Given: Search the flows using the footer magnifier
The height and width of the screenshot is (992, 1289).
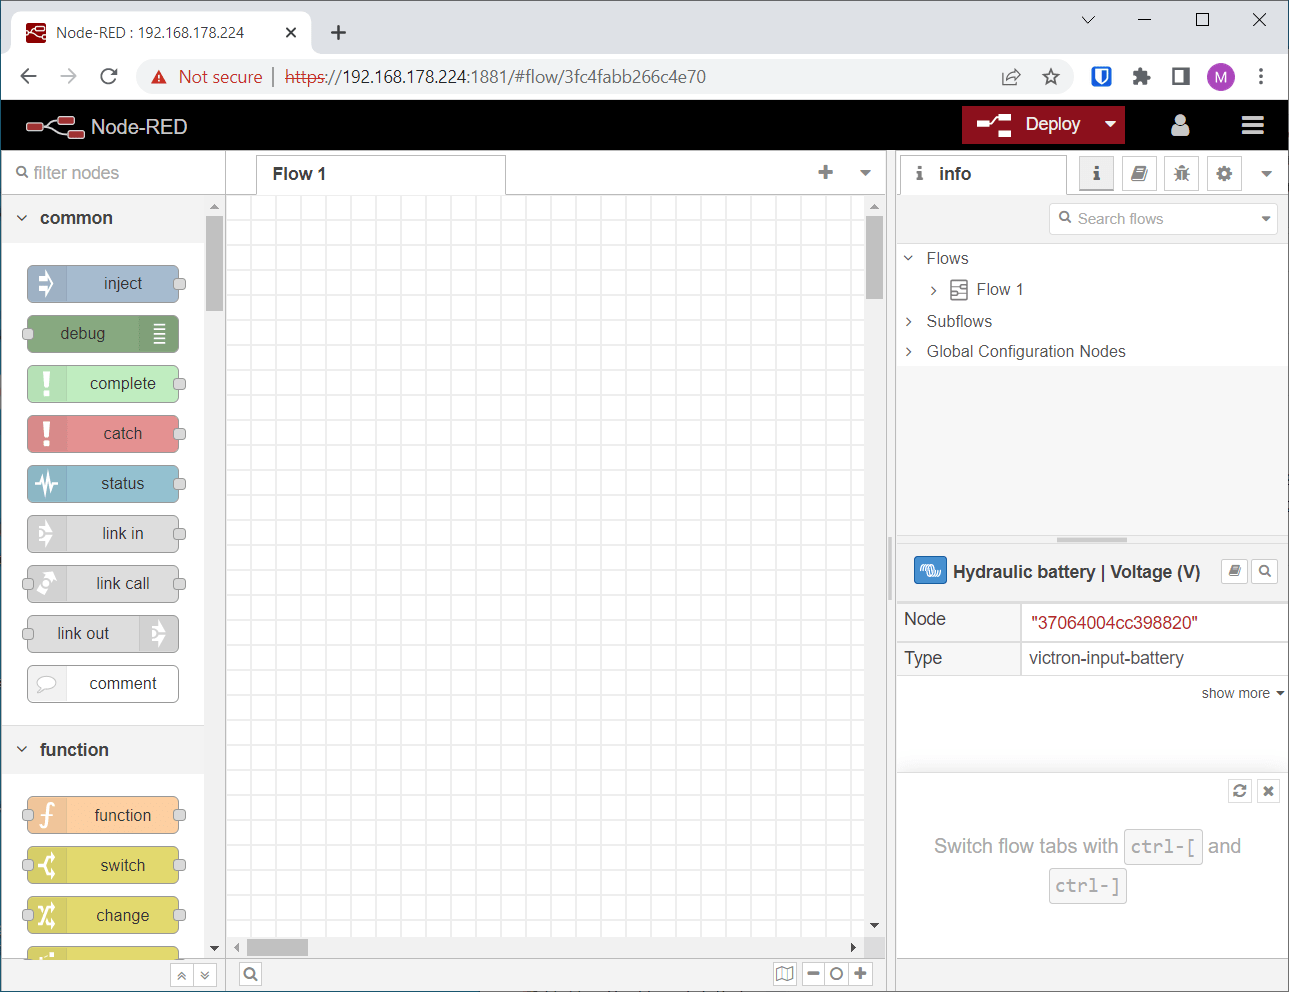Looking at the screenshot, I should 251,974.
